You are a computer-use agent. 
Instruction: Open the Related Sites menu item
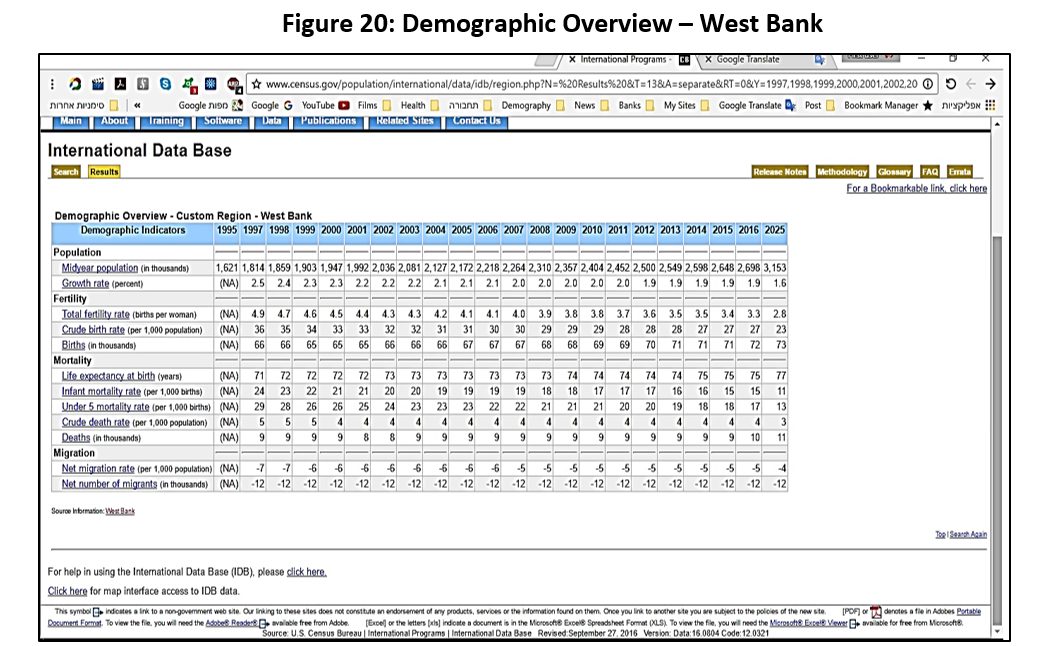(405, 122)
